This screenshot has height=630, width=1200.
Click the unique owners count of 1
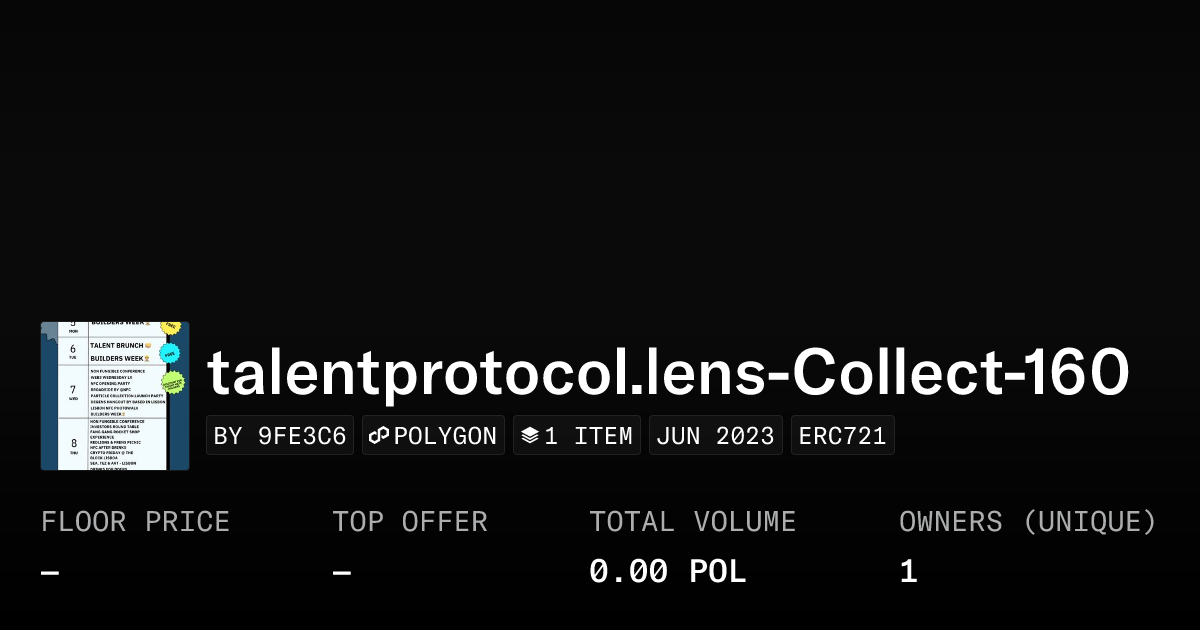(908, 572)
